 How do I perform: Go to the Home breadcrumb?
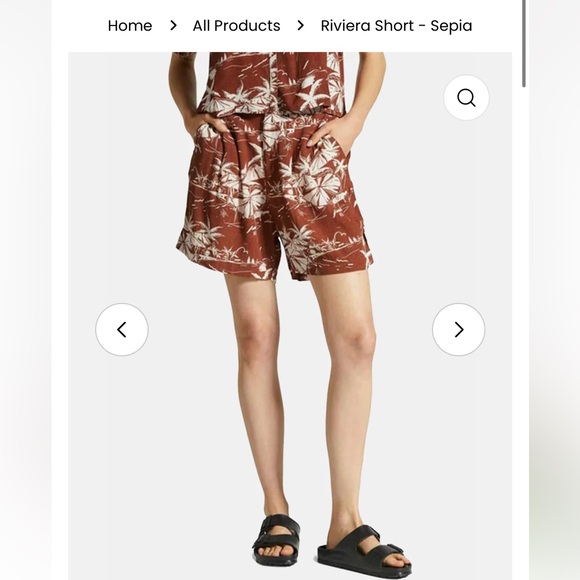[x=130, y=26]
